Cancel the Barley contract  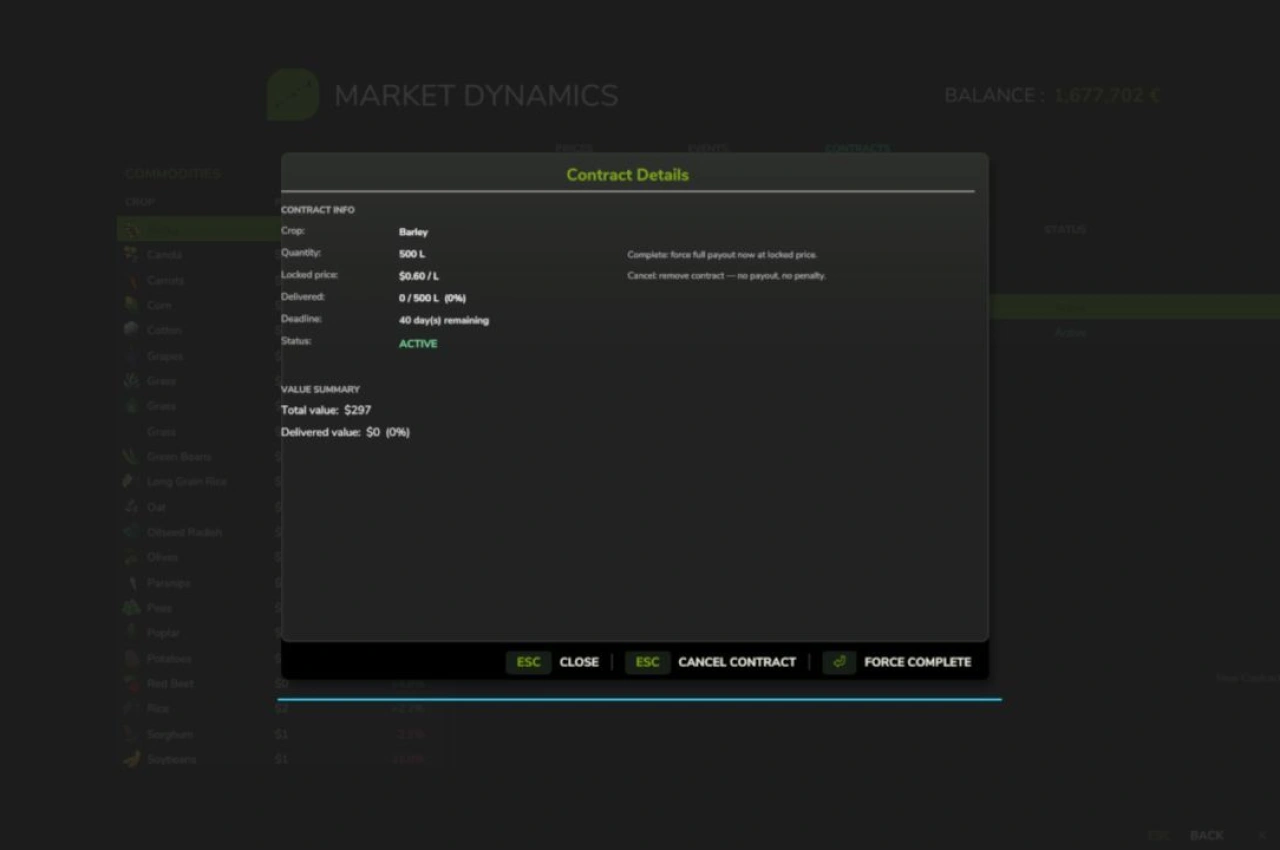(736, 662)
